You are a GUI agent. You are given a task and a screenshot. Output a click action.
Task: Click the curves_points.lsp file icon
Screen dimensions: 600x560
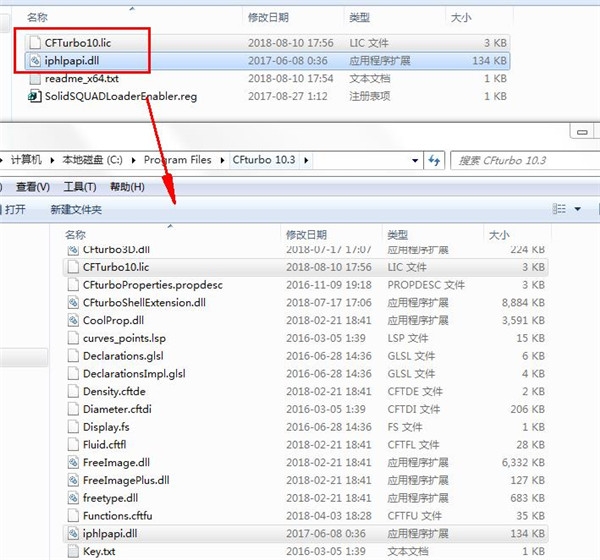[x=73, y=338]
